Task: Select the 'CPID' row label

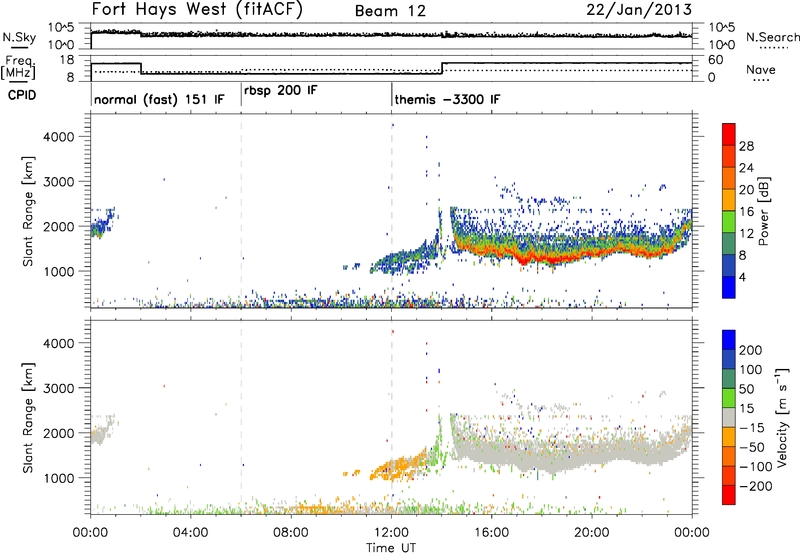Action: pos(21,95)
